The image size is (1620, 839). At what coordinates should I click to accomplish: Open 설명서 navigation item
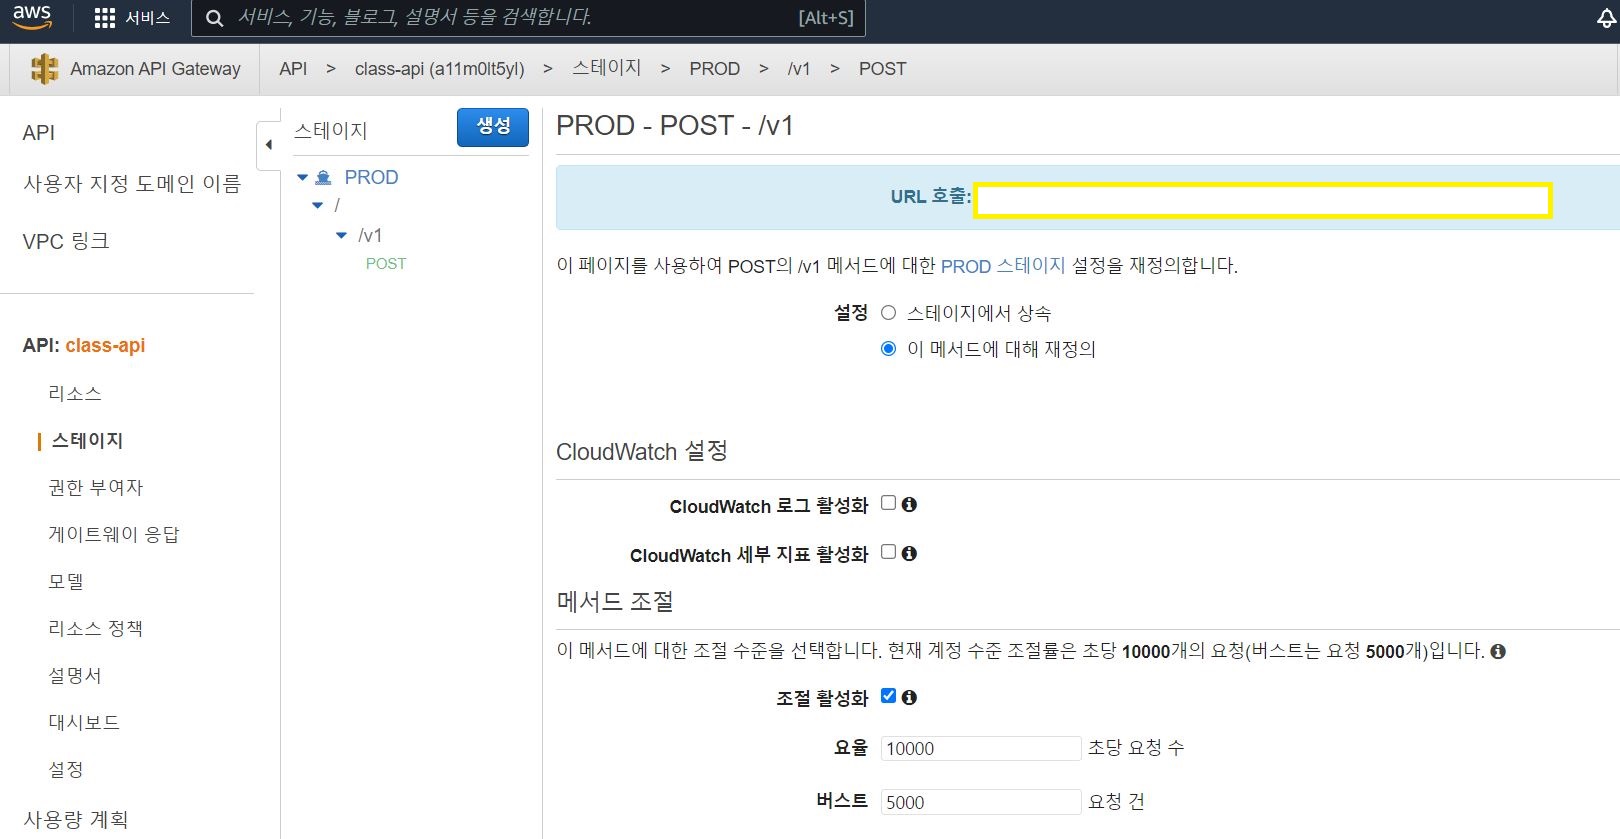[x=75, y=676]
